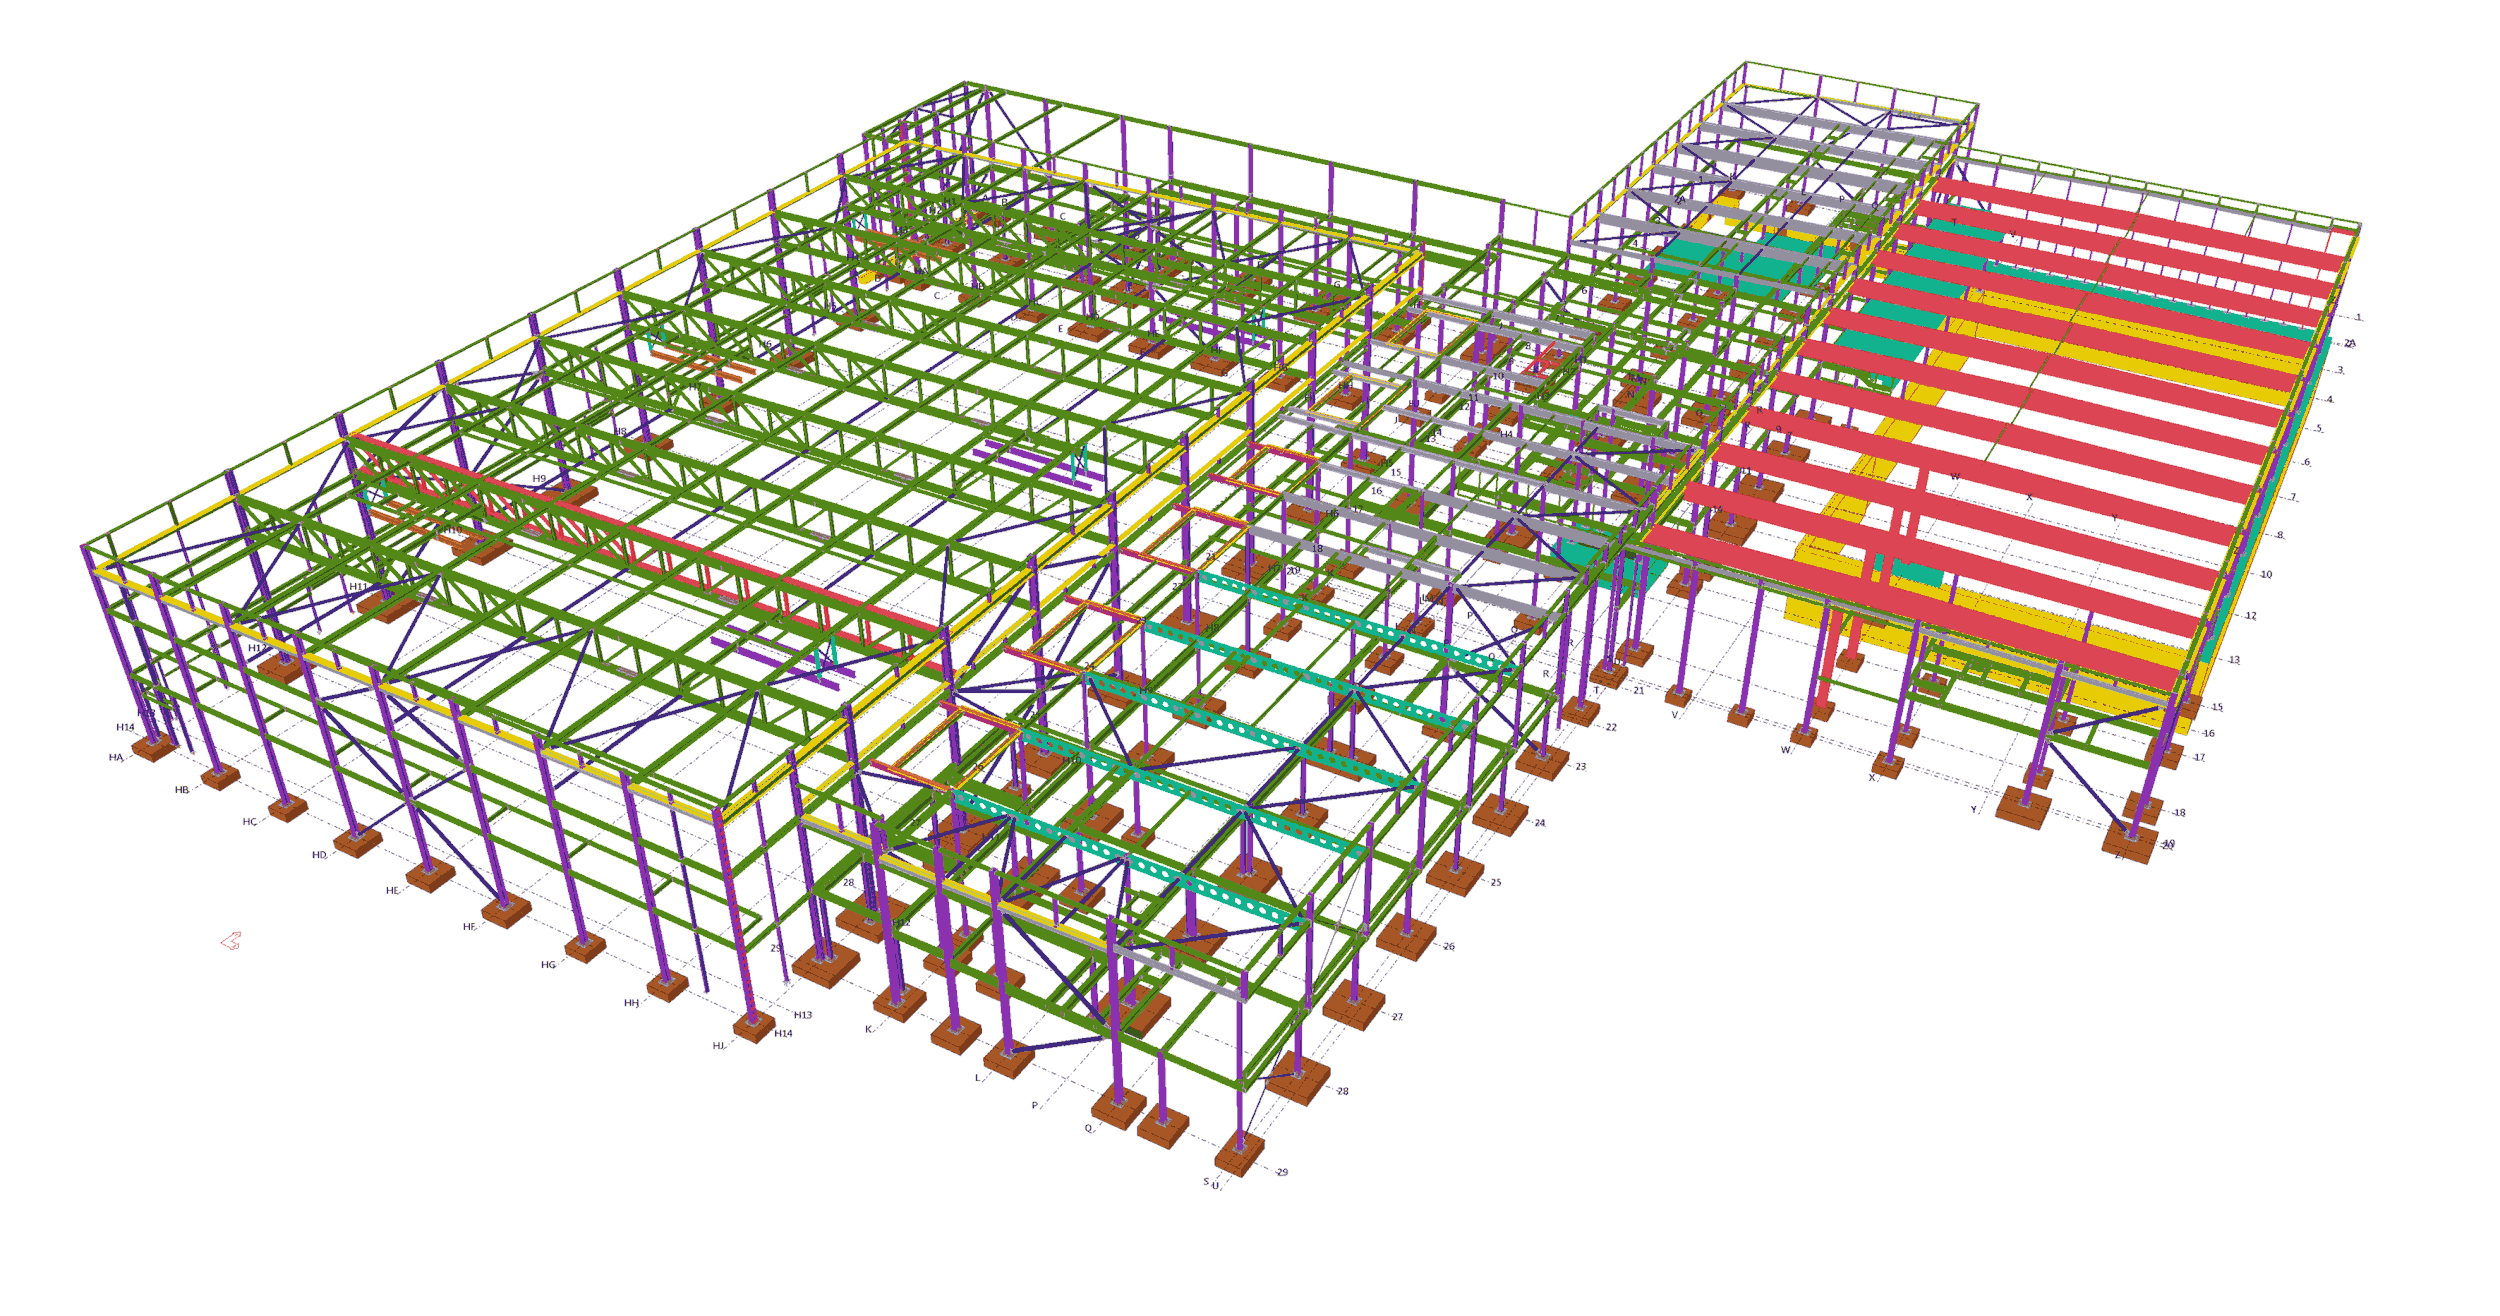Pick the HH grid label
This screenshot has width=2500, height=1316.
point(631,1003)
